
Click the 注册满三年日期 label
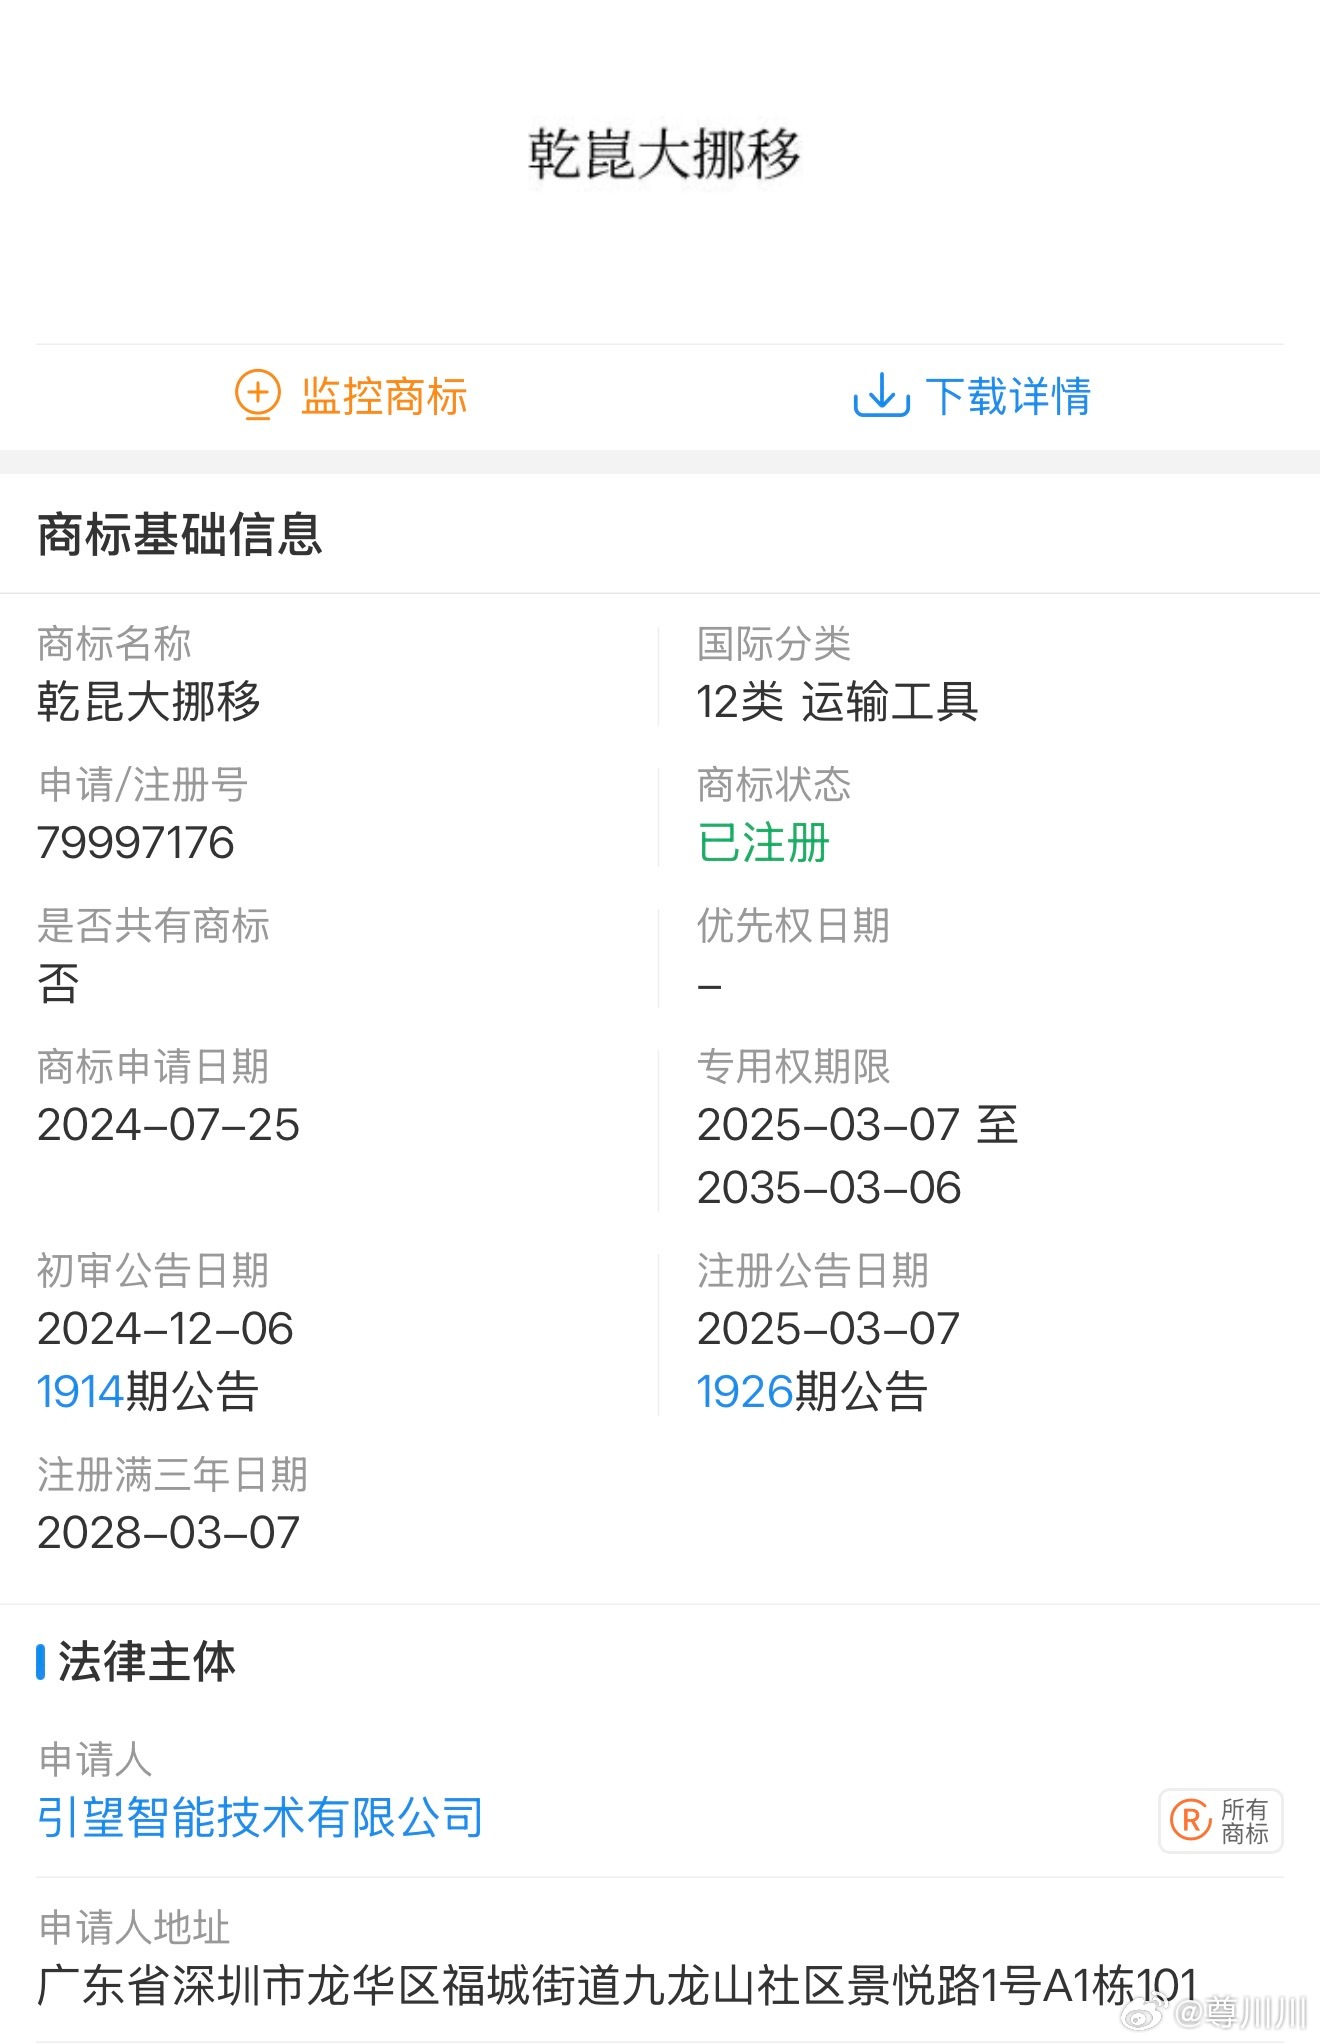tap(172, 1475)
